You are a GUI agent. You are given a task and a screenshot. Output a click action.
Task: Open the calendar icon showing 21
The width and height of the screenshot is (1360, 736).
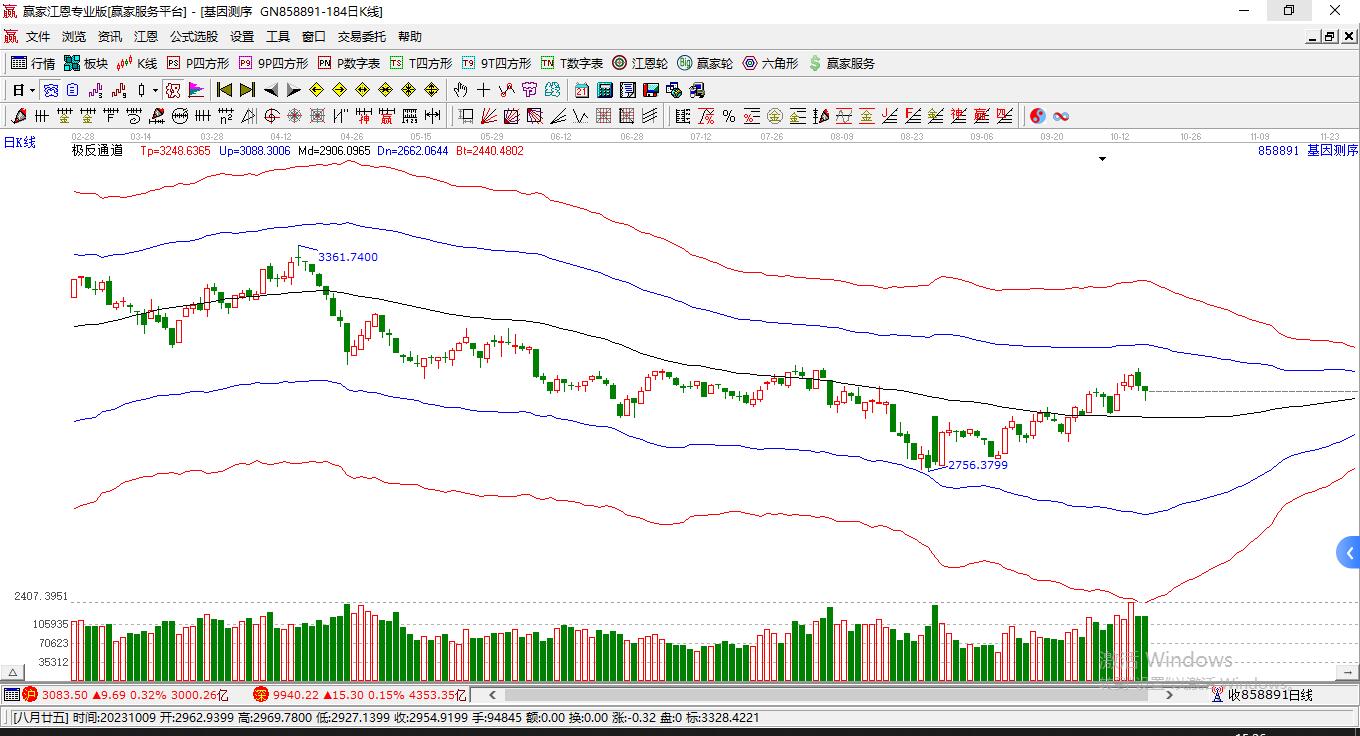coord(581,90)
